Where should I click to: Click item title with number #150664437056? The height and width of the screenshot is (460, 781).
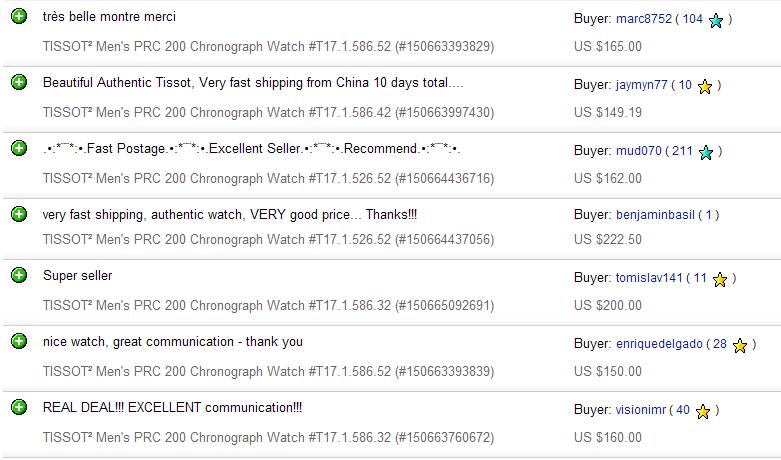click(268, 240)
